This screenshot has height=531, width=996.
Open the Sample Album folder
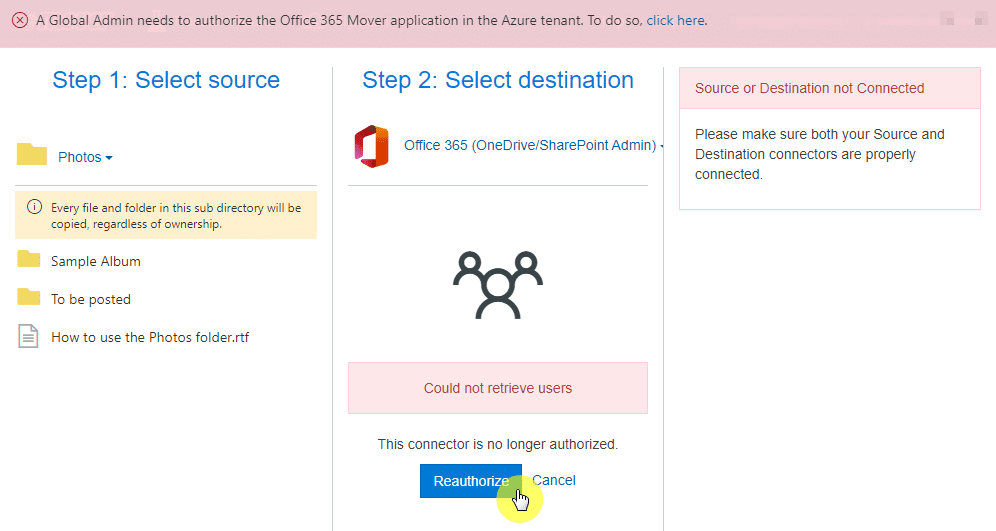(x=96, y=261)
